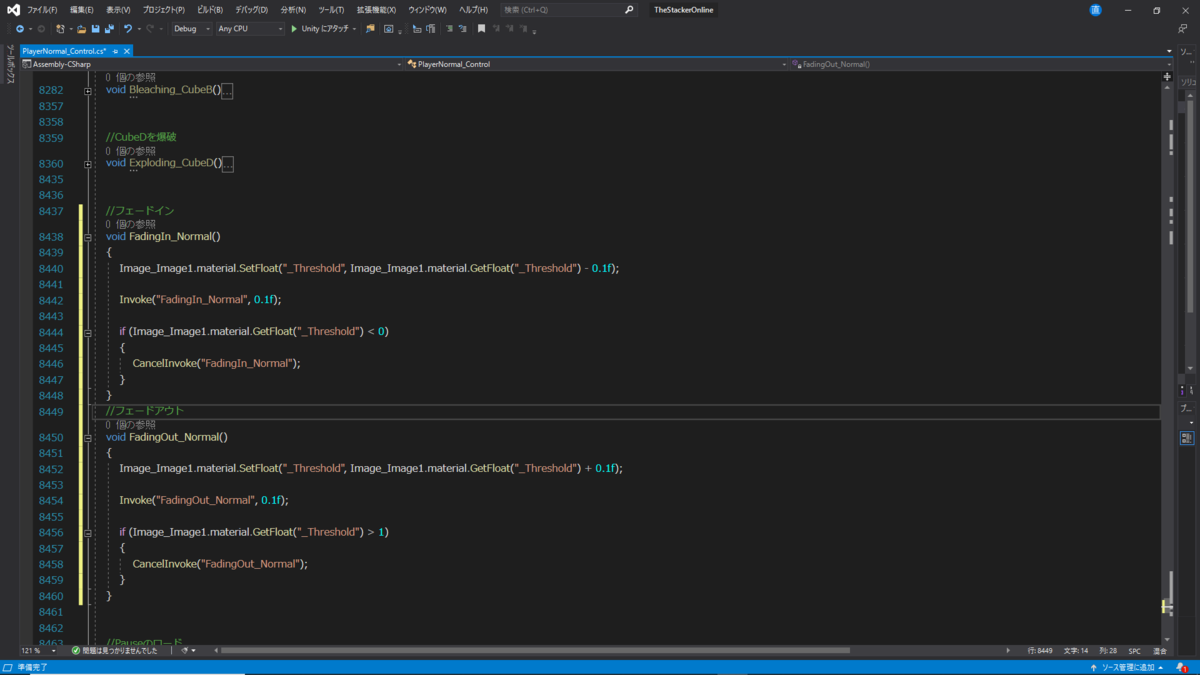Open the Unity attach button dropdown arrow
Viewport: 1200px width, 675px height.
[x=355, y=29]
